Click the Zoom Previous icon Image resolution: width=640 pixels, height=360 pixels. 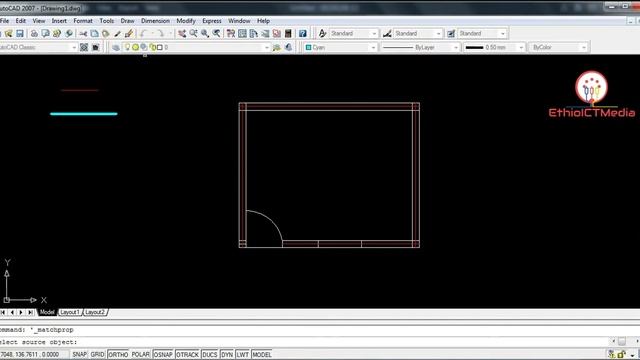(216, 33)
